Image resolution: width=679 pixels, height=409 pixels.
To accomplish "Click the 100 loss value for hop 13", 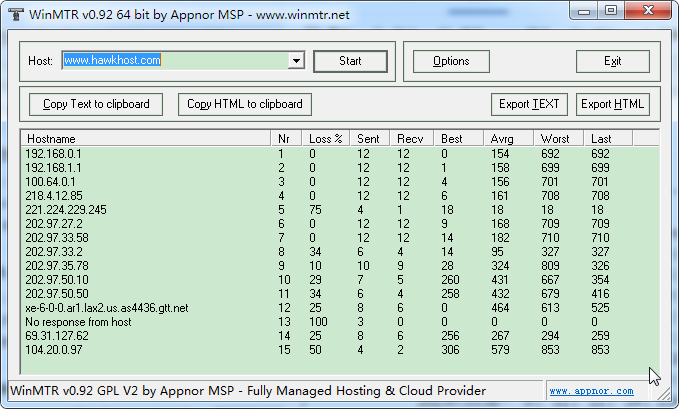I will coord(318,322).
